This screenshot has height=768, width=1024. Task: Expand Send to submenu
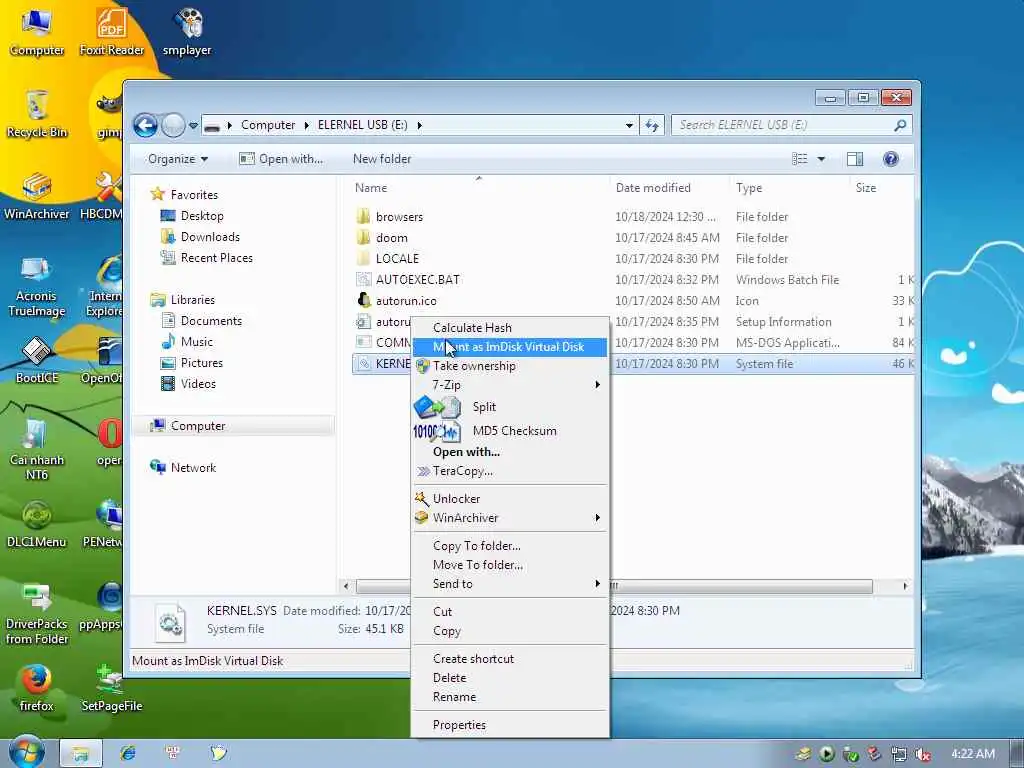510,584
